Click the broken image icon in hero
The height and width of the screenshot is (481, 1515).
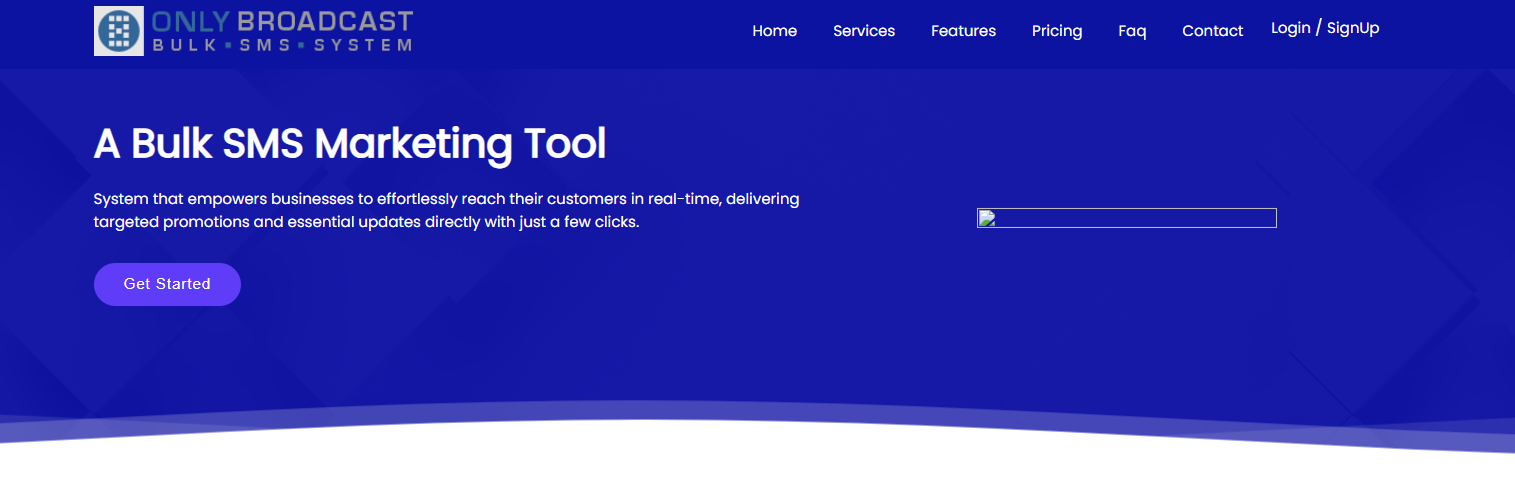point(986,218)
